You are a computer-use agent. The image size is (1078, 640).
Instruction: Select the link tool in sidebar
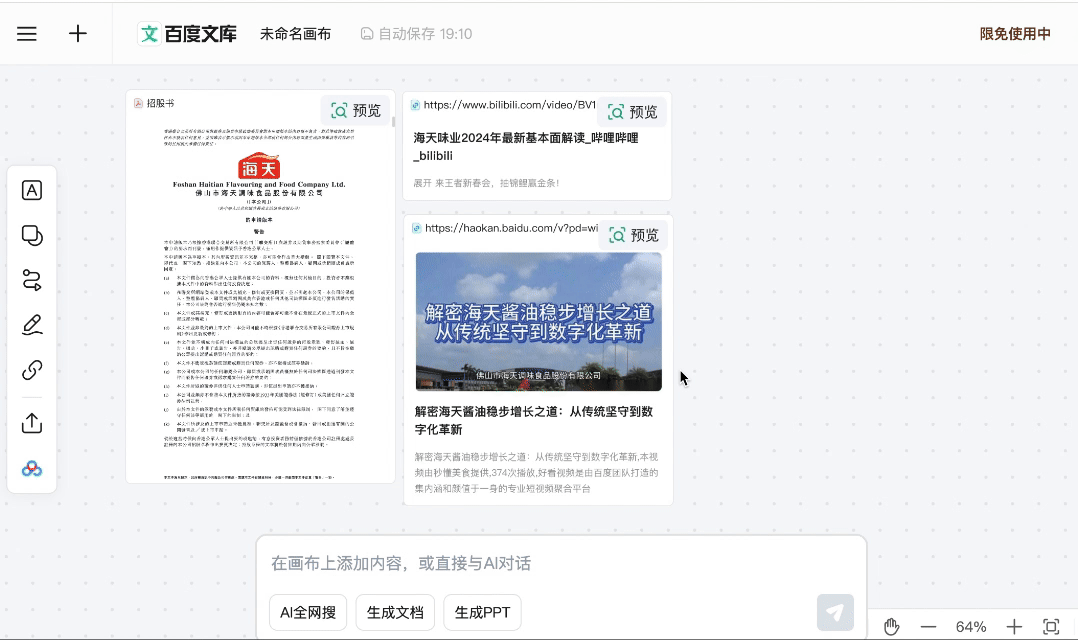click(x=32, y=370)
